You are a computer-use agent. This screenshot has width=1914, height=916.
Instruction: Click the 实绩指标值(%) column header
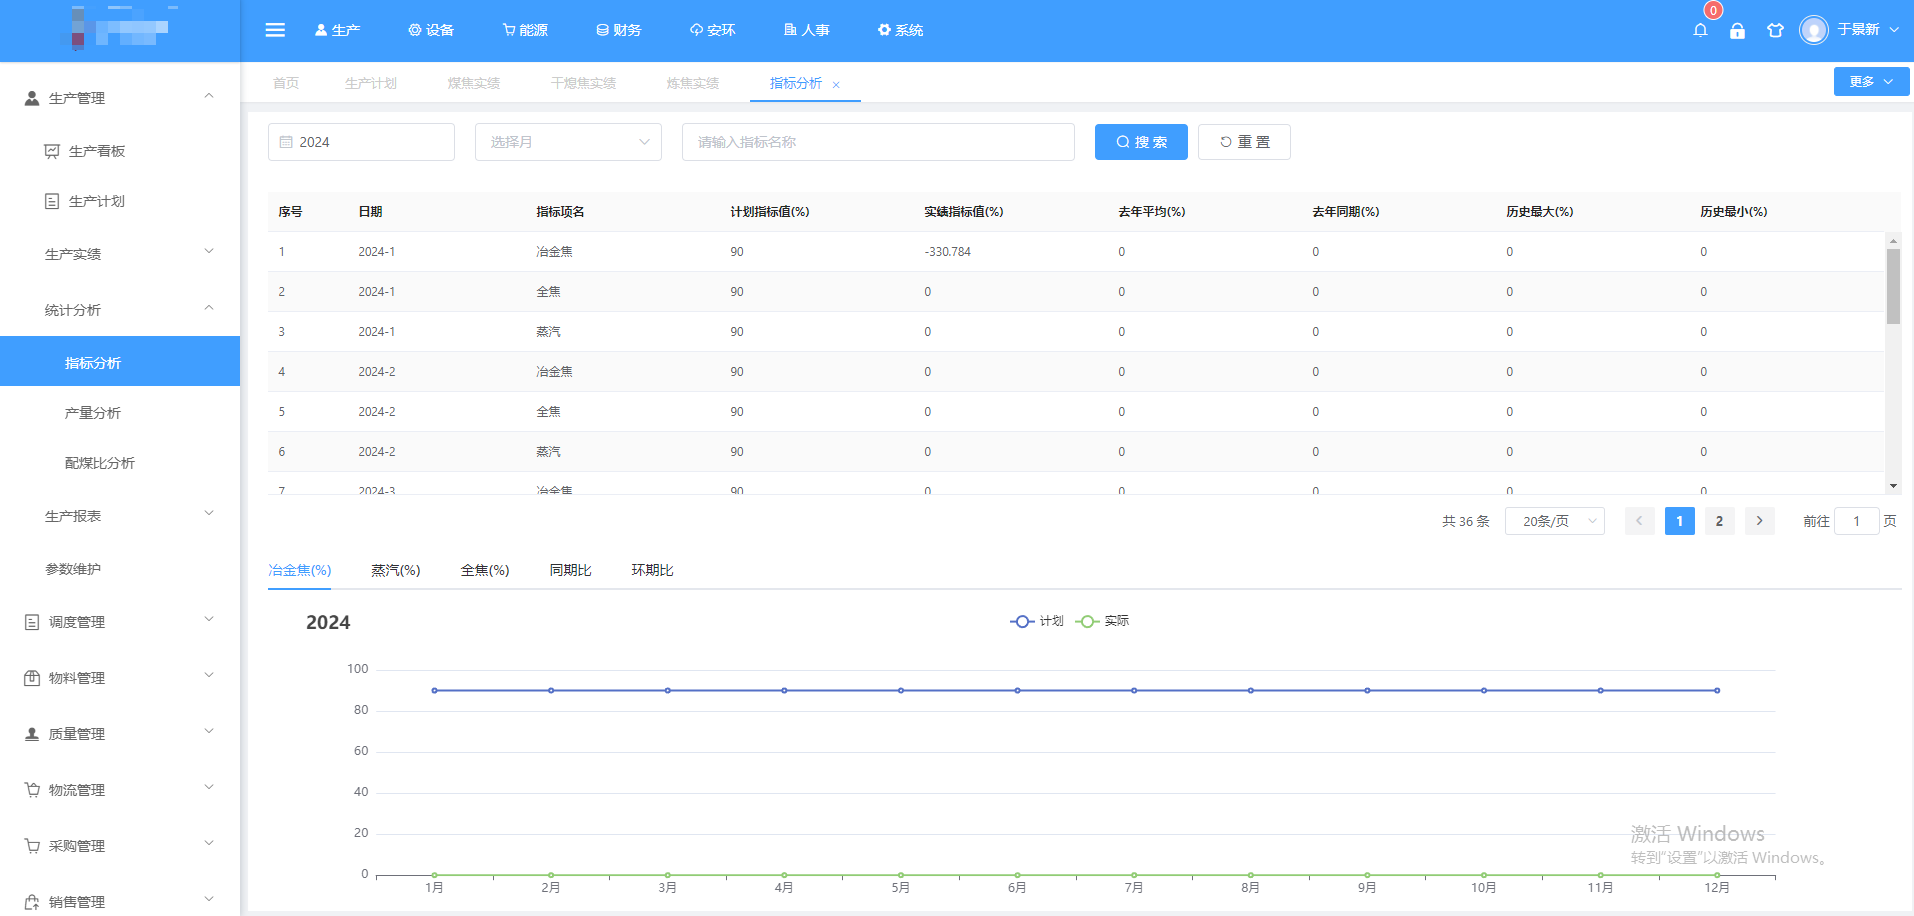pos(963,212)
